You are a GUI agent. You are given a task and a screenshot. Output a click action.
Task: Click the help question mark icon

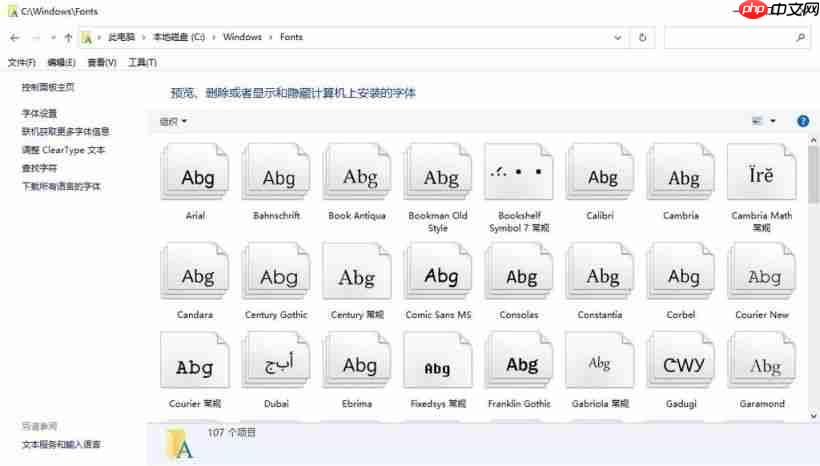tap(803, 121)
